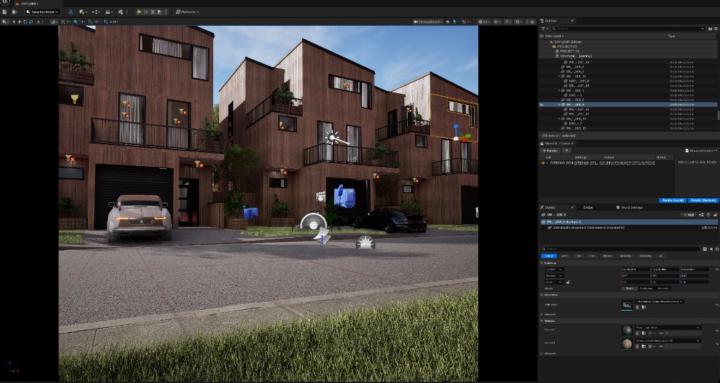Toggle the Scale lock icon
Screen dimensions: 720x383
click(568, 282)
